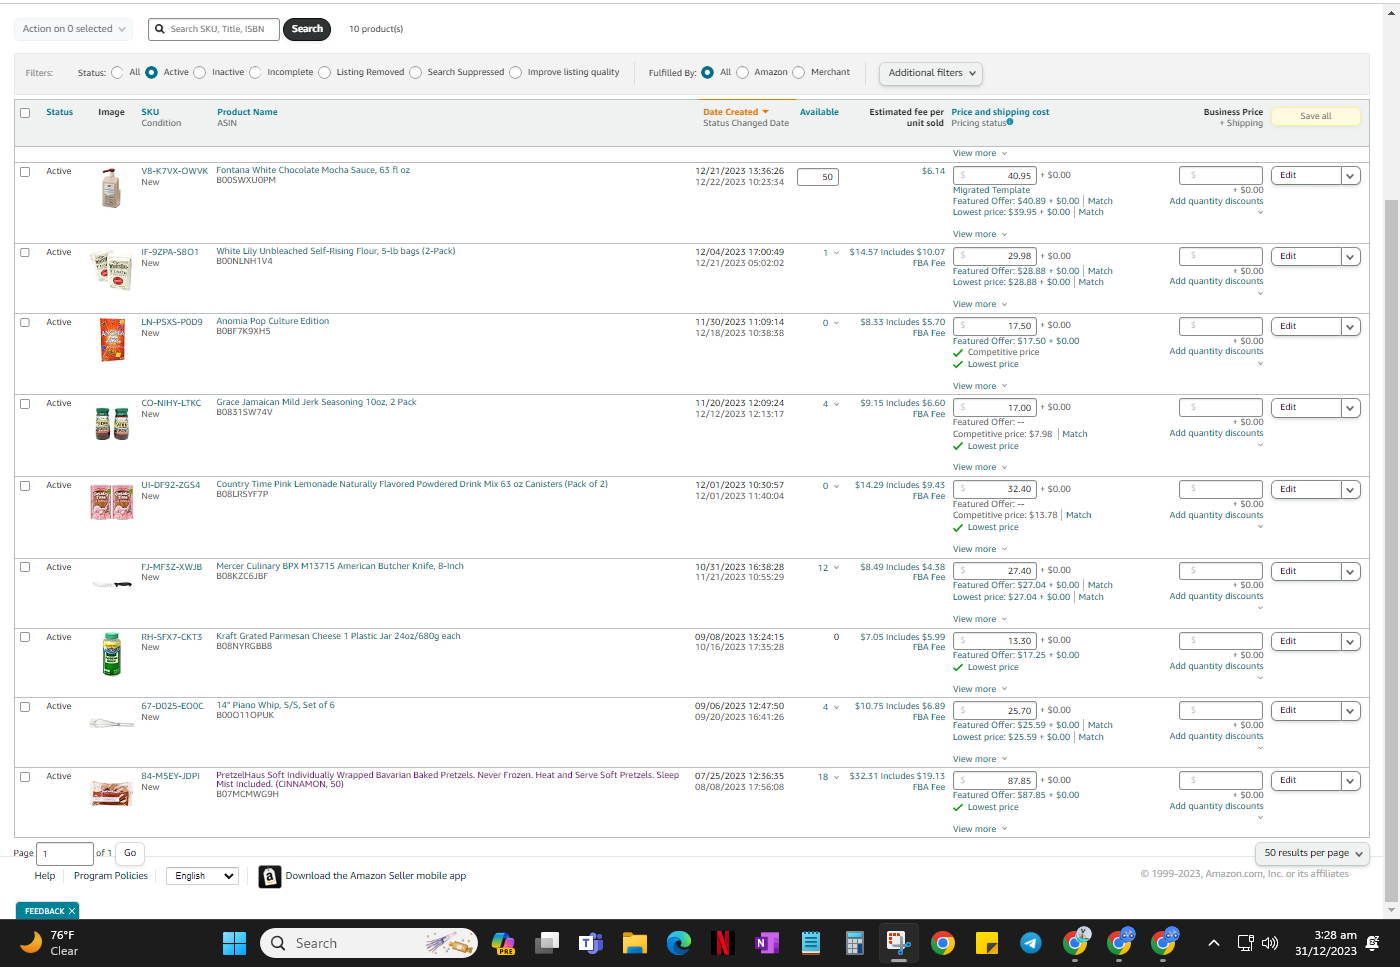
Task: Click available quantity field showing 50
Action: [817, 177]
